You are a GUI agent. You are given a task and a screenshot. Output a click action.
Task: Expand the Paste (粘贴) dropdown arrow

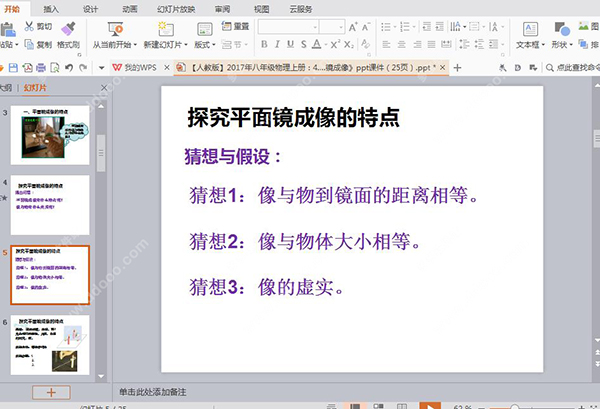tap(16, 45)
